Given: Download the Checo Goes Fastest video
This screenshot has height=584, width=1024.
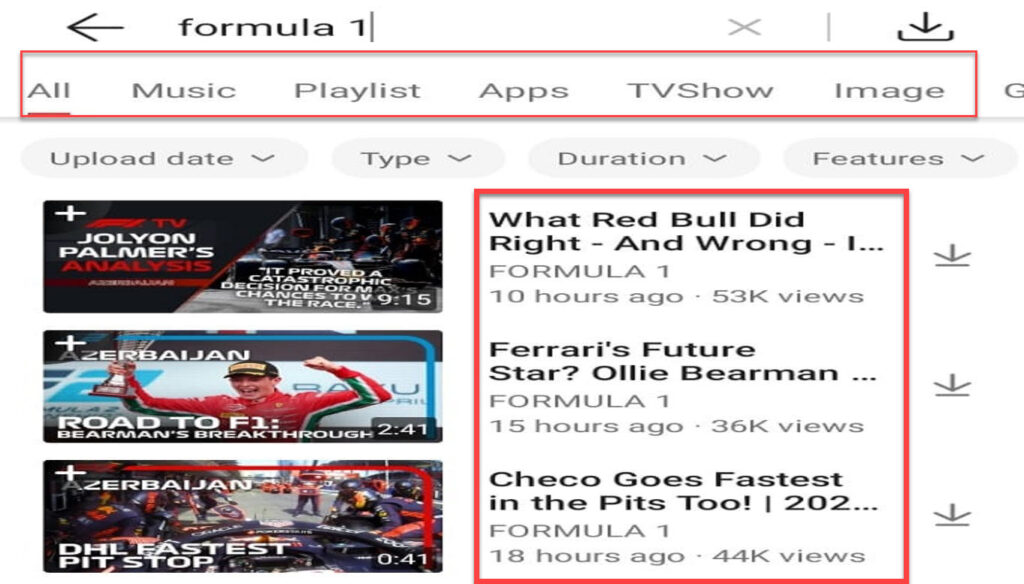Looking at the screenshot, I should (952, 515).
